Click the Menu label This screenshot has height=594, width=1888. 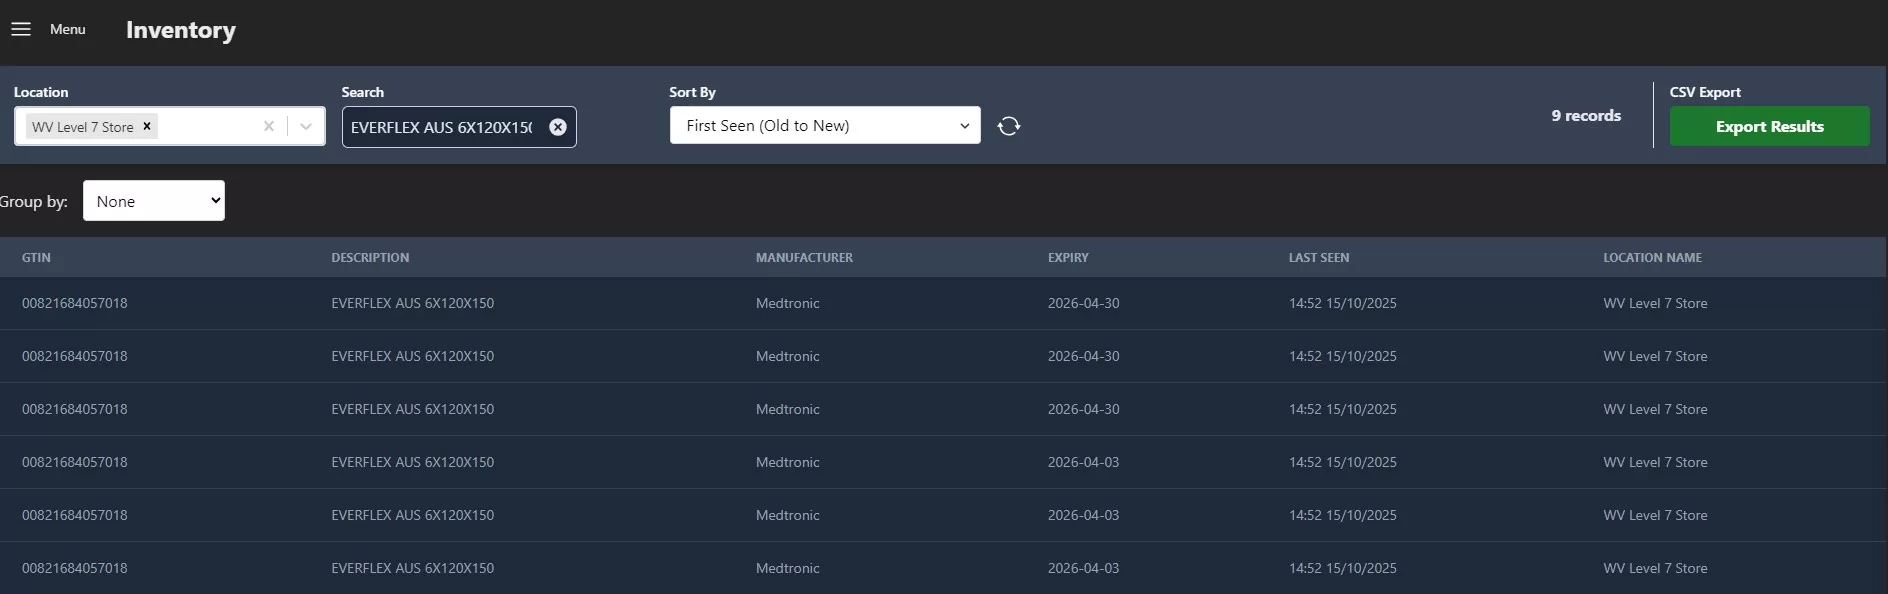click(68, 29)
